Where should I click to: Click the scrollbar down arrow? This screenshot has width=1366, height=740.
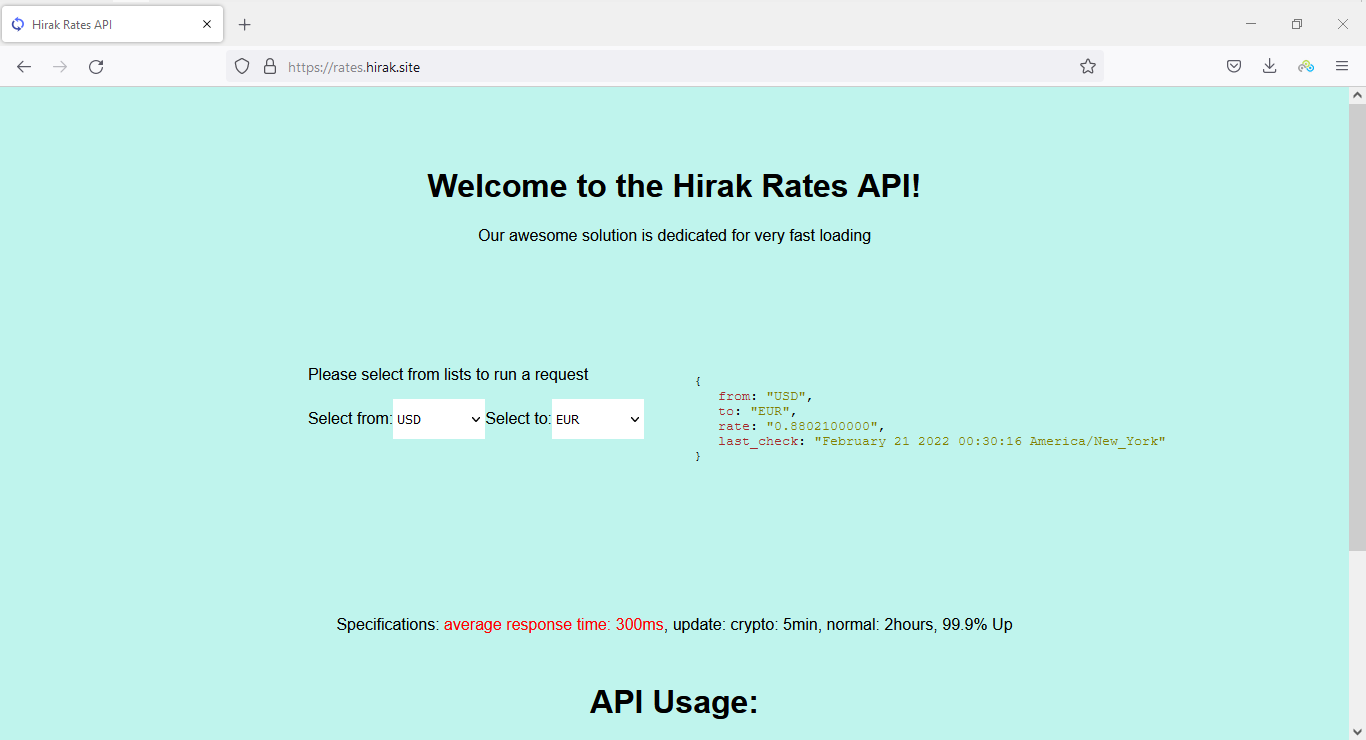(x=1357, y=731)
